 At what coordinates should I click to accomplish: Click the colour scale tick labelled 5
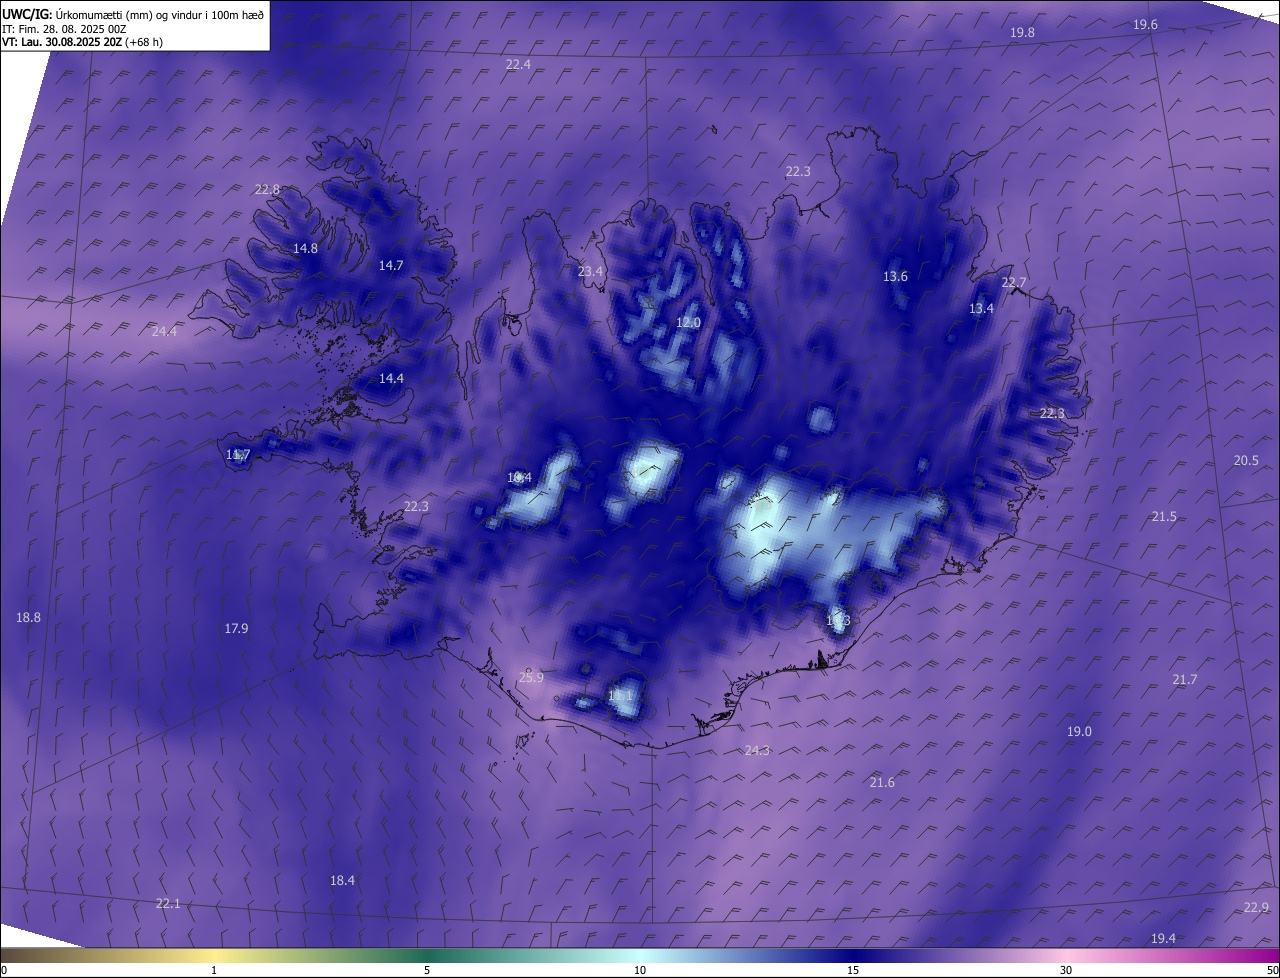(x=427, y=970)
